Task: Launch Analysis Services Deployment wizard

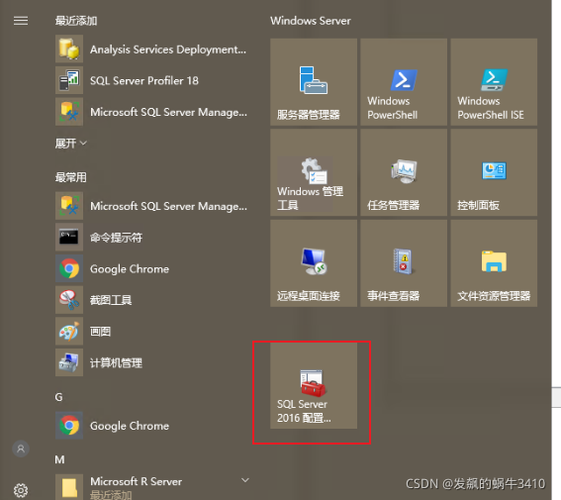Action: coord(151,49)
